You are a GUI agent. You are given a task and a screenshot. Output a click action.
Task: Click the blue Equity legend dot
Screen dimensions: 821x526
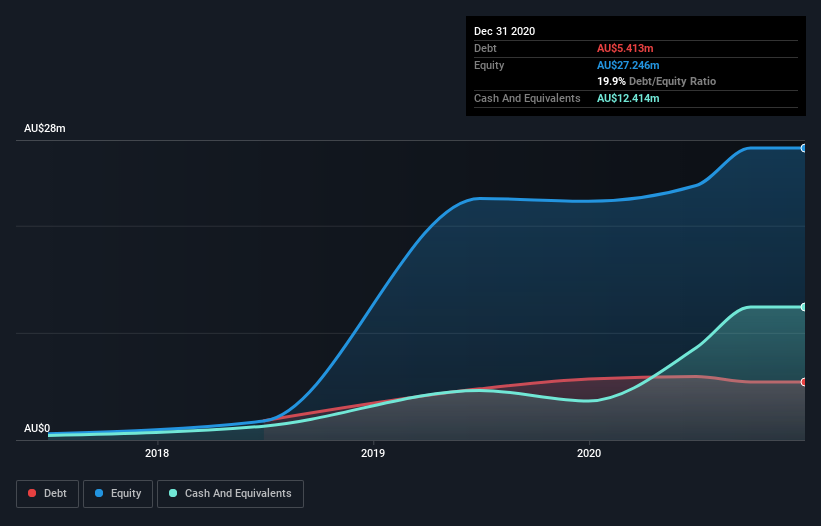point(99,493)
